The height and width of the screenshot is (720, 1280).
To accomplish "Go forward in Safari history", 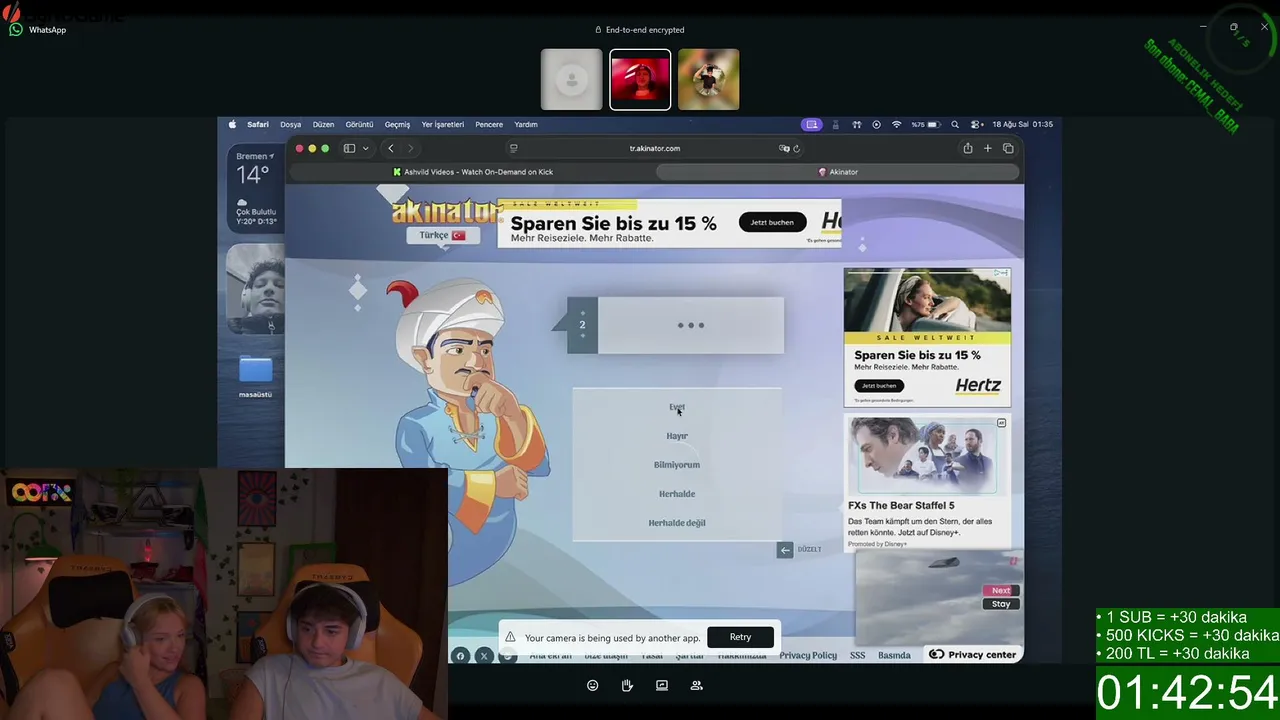I will pyautogui.click(x=410, y=148).
